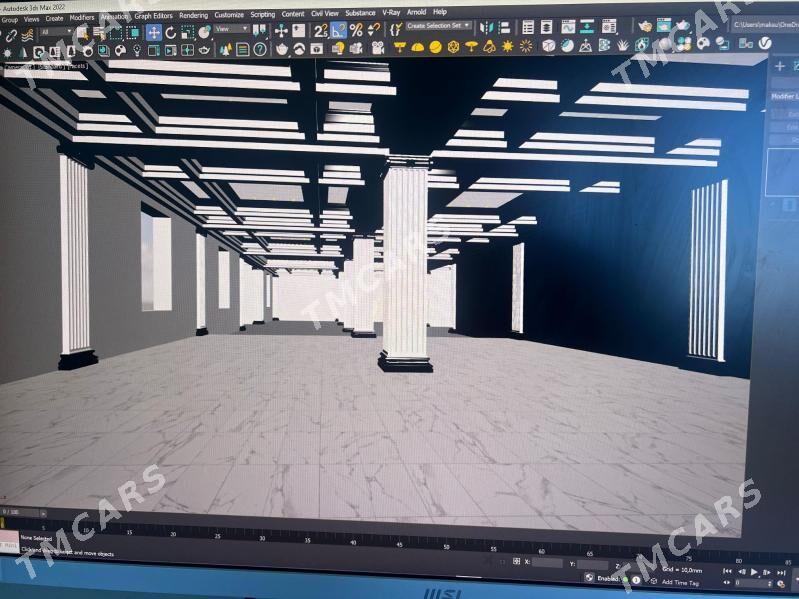Open the Scene Explorer icon
799x599 pixels.
pos(528,27)
